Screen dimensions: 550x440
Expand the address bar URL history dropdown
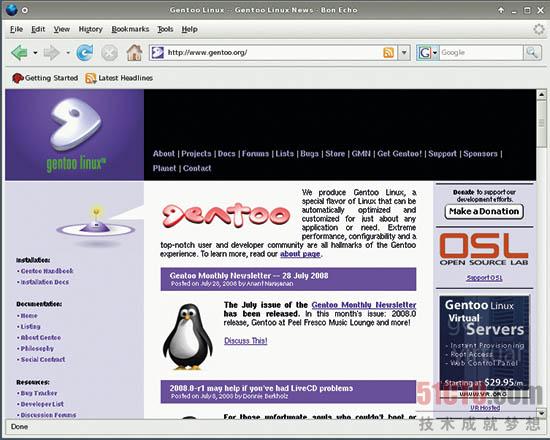pyautogui.click(x=404, y=53)
